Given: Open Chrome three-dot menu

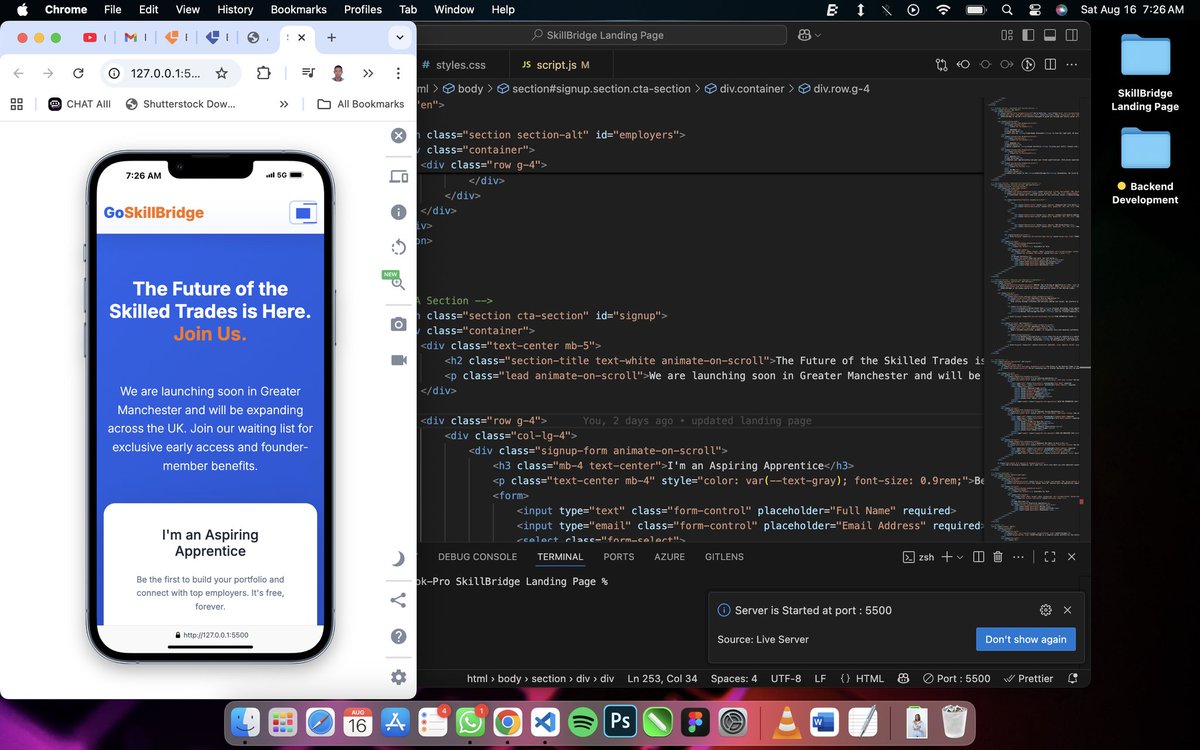Looking at the screenshot, I should [398, 73].
